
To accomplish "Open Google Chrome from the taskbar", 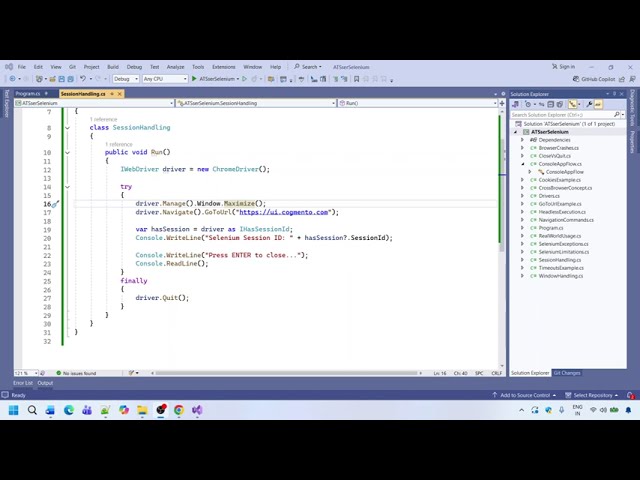I will tap(179, 410).
